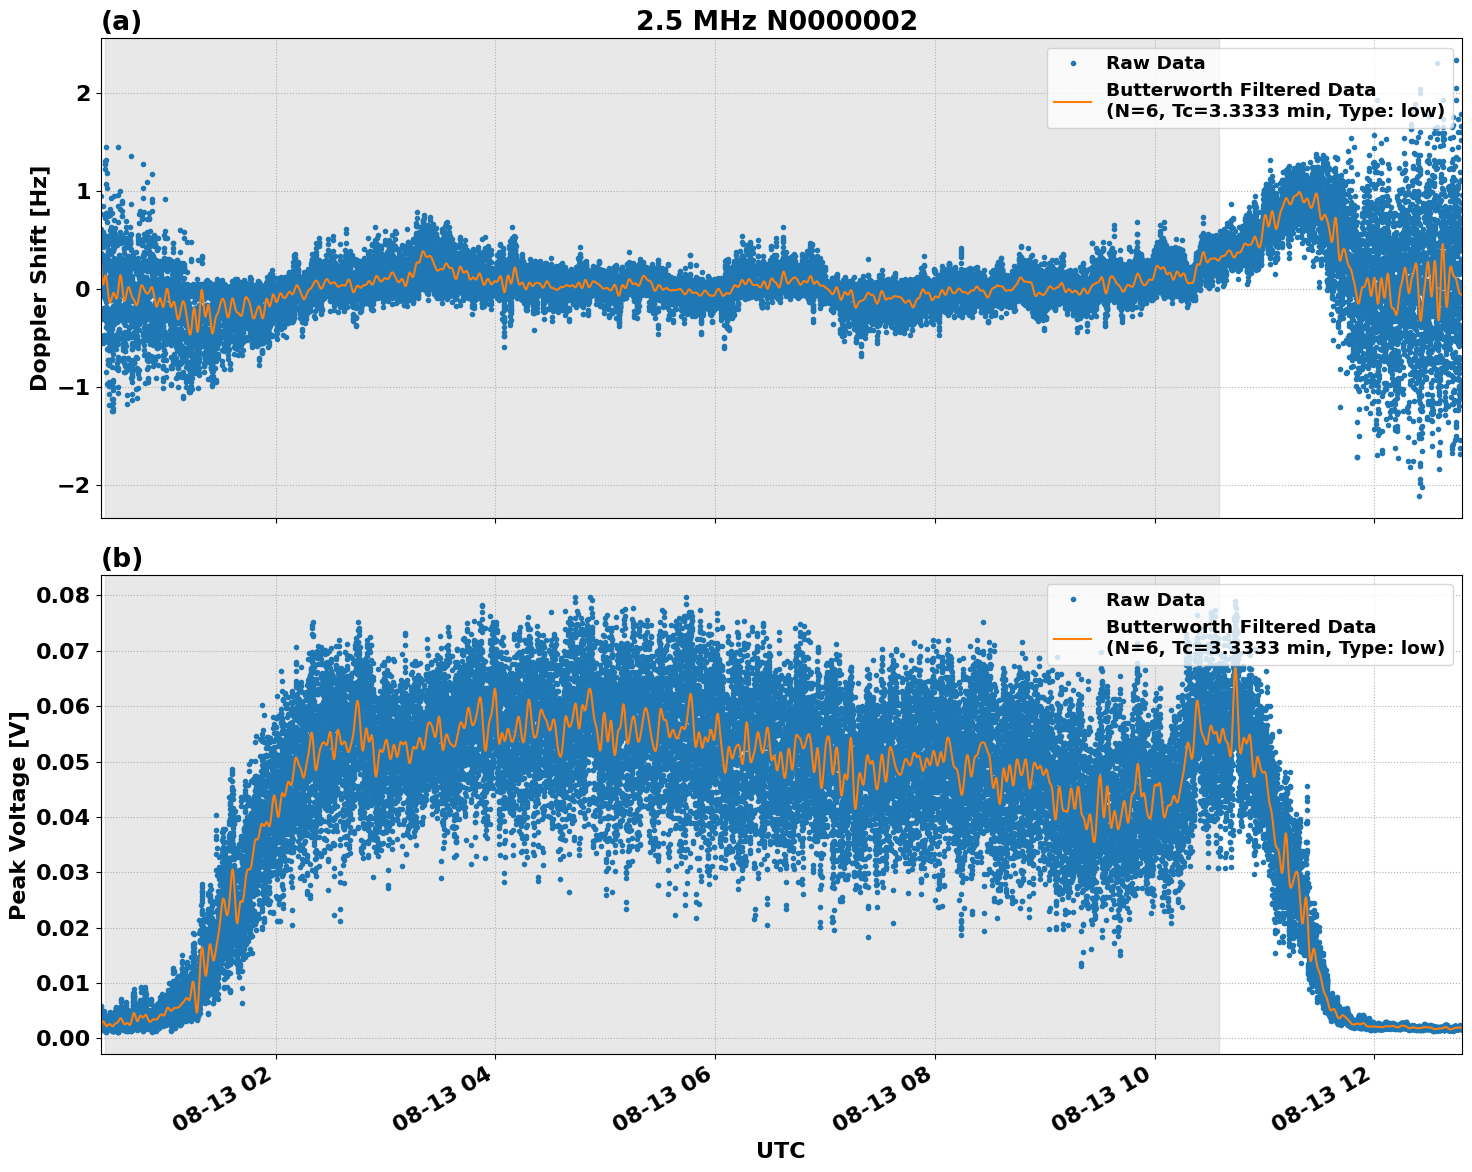The image size is (1472, 1172).
Task: Click the "Peak Voltage [V]" y-axis label
Action: pos(17,815)
